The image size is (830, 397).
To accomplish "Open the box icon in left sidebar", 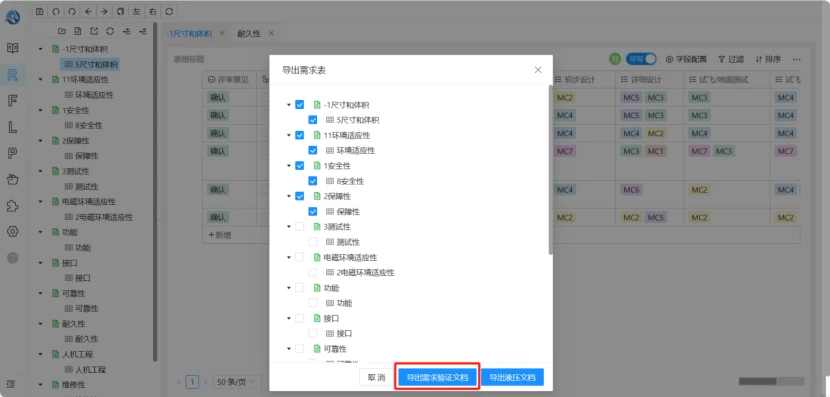I will pyautogui.click(x=13, y=179).
